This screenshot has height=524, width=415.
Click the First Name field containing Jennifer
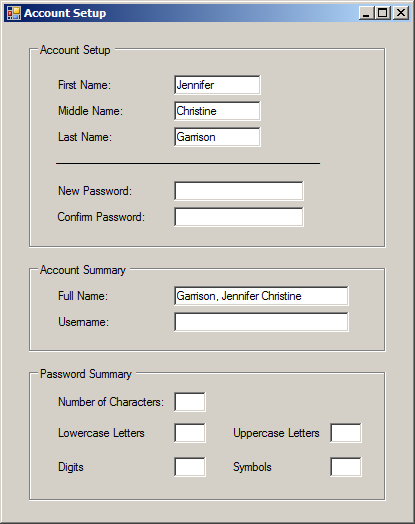point(217,85)
